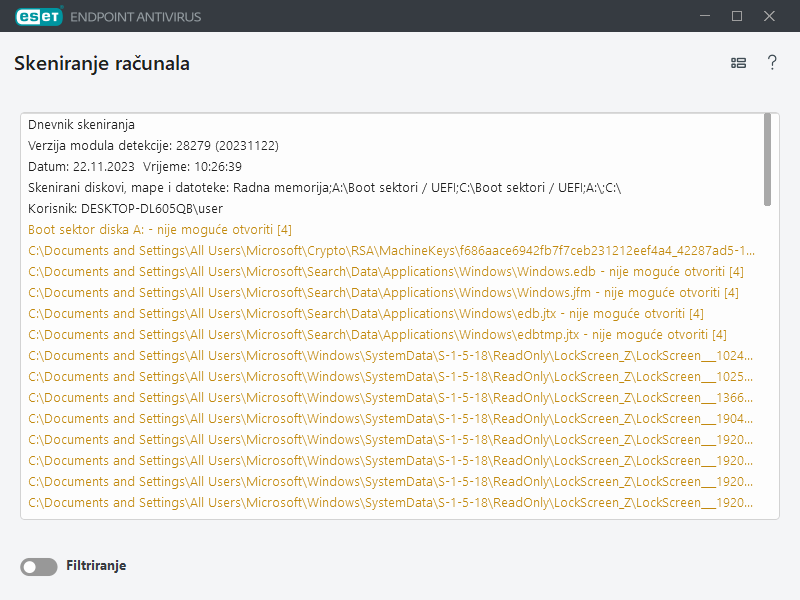
Task: Select the 'Boot sektor diska A:' log entry
Action: coord(160,230)
